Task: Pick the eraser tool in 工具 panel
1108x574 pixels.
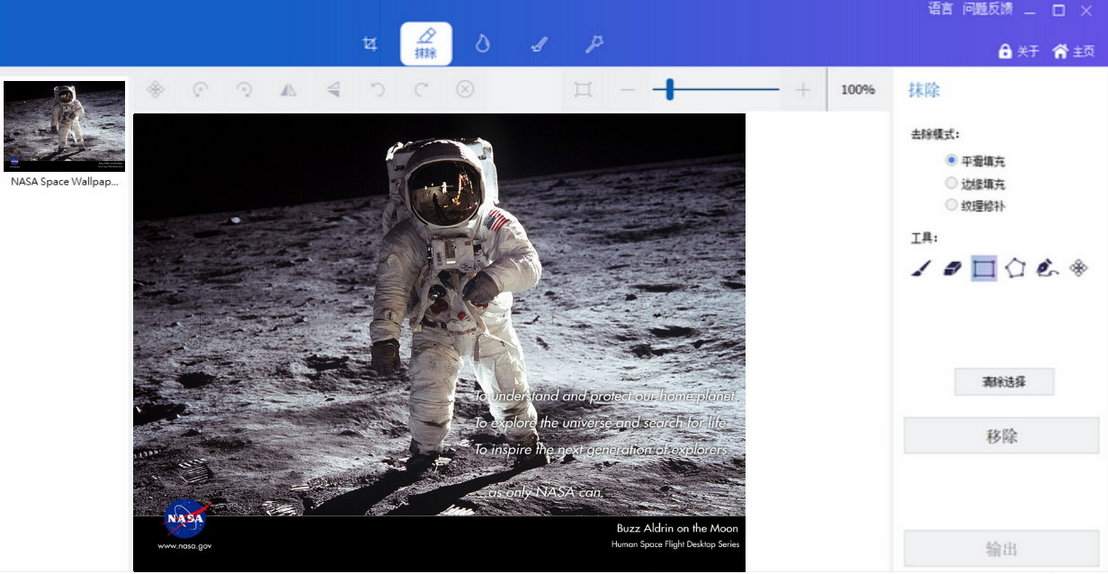Action: click(953, 269)
